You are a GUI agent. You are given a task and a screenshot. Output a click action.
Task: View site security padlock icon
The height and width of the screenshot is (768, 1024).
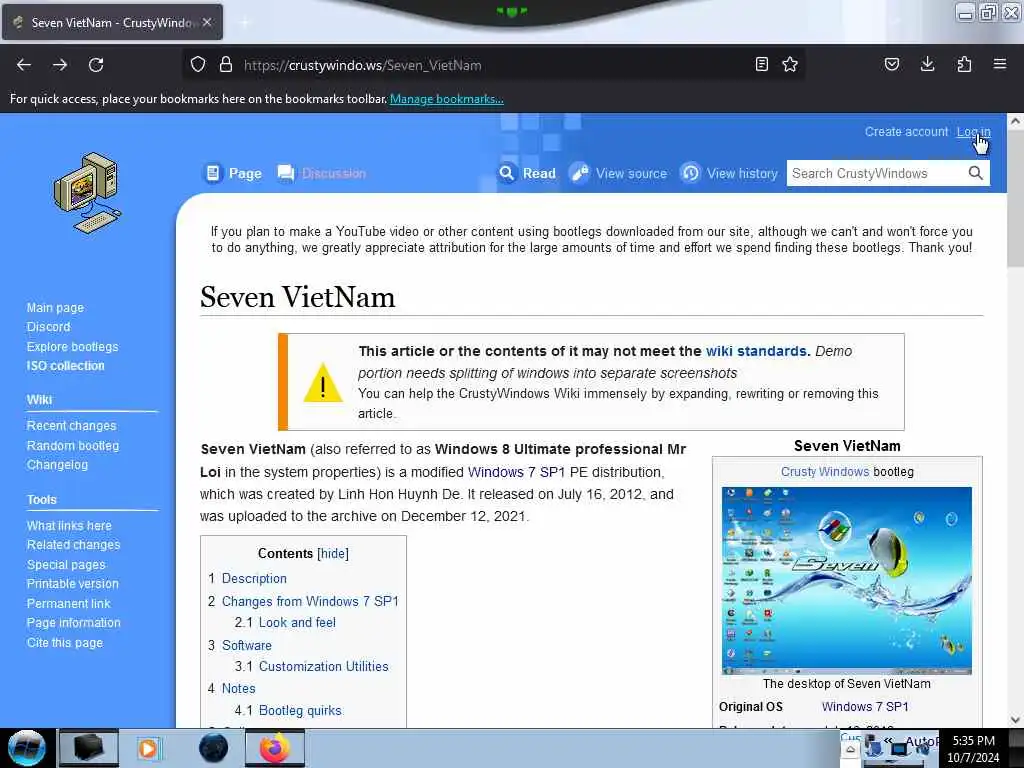click(226, 65)
